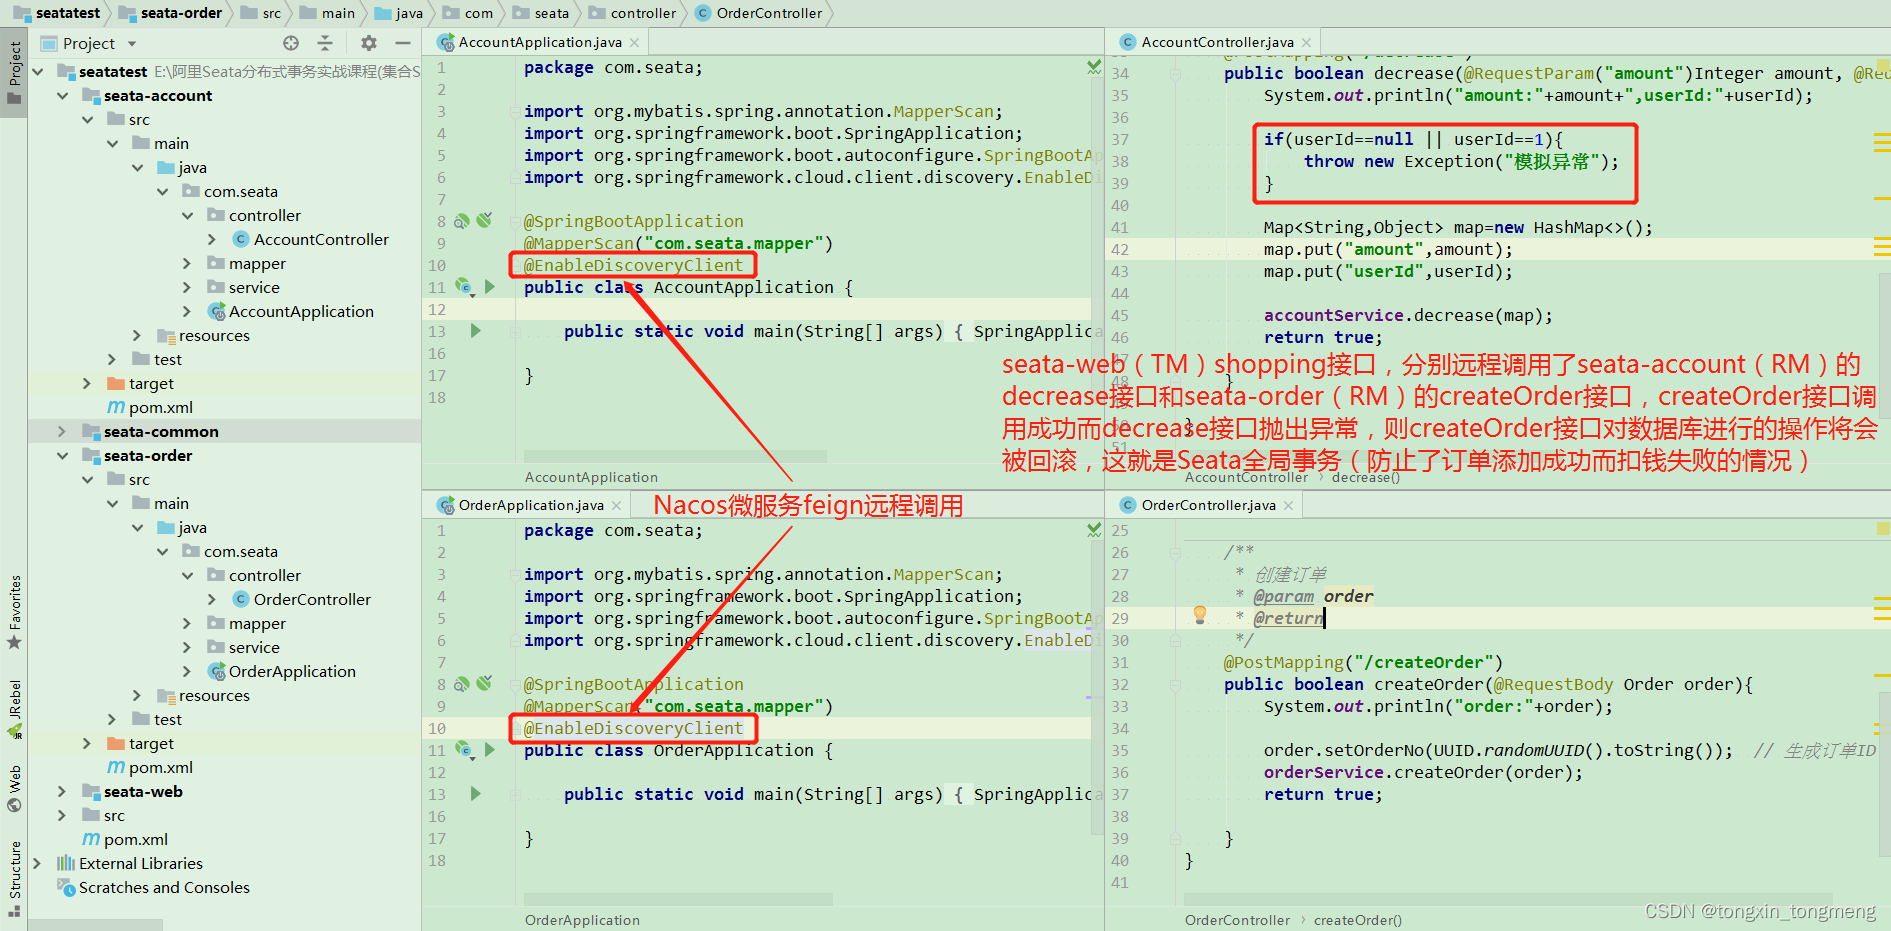This screenshot has width=1891, height=931.
Task: Switch to OrderController.java tab
Action: tap(1207, 505)
